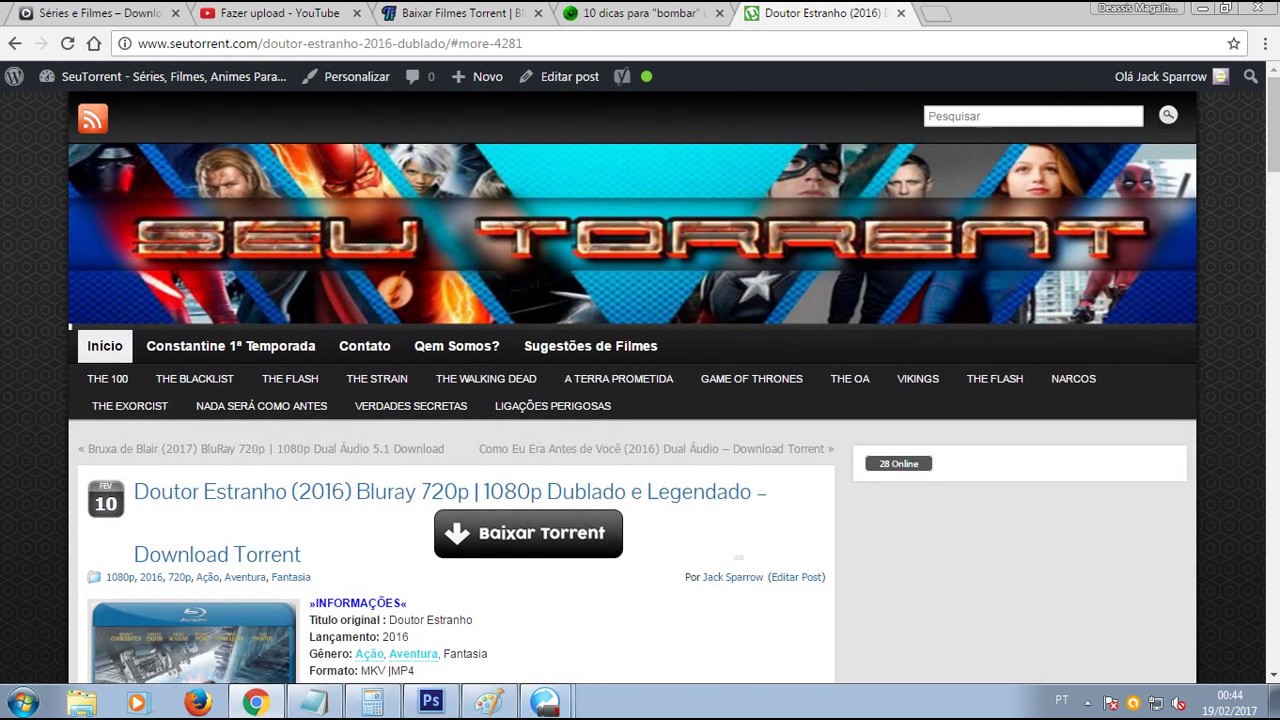Go to the browser home page

(94, 44)
